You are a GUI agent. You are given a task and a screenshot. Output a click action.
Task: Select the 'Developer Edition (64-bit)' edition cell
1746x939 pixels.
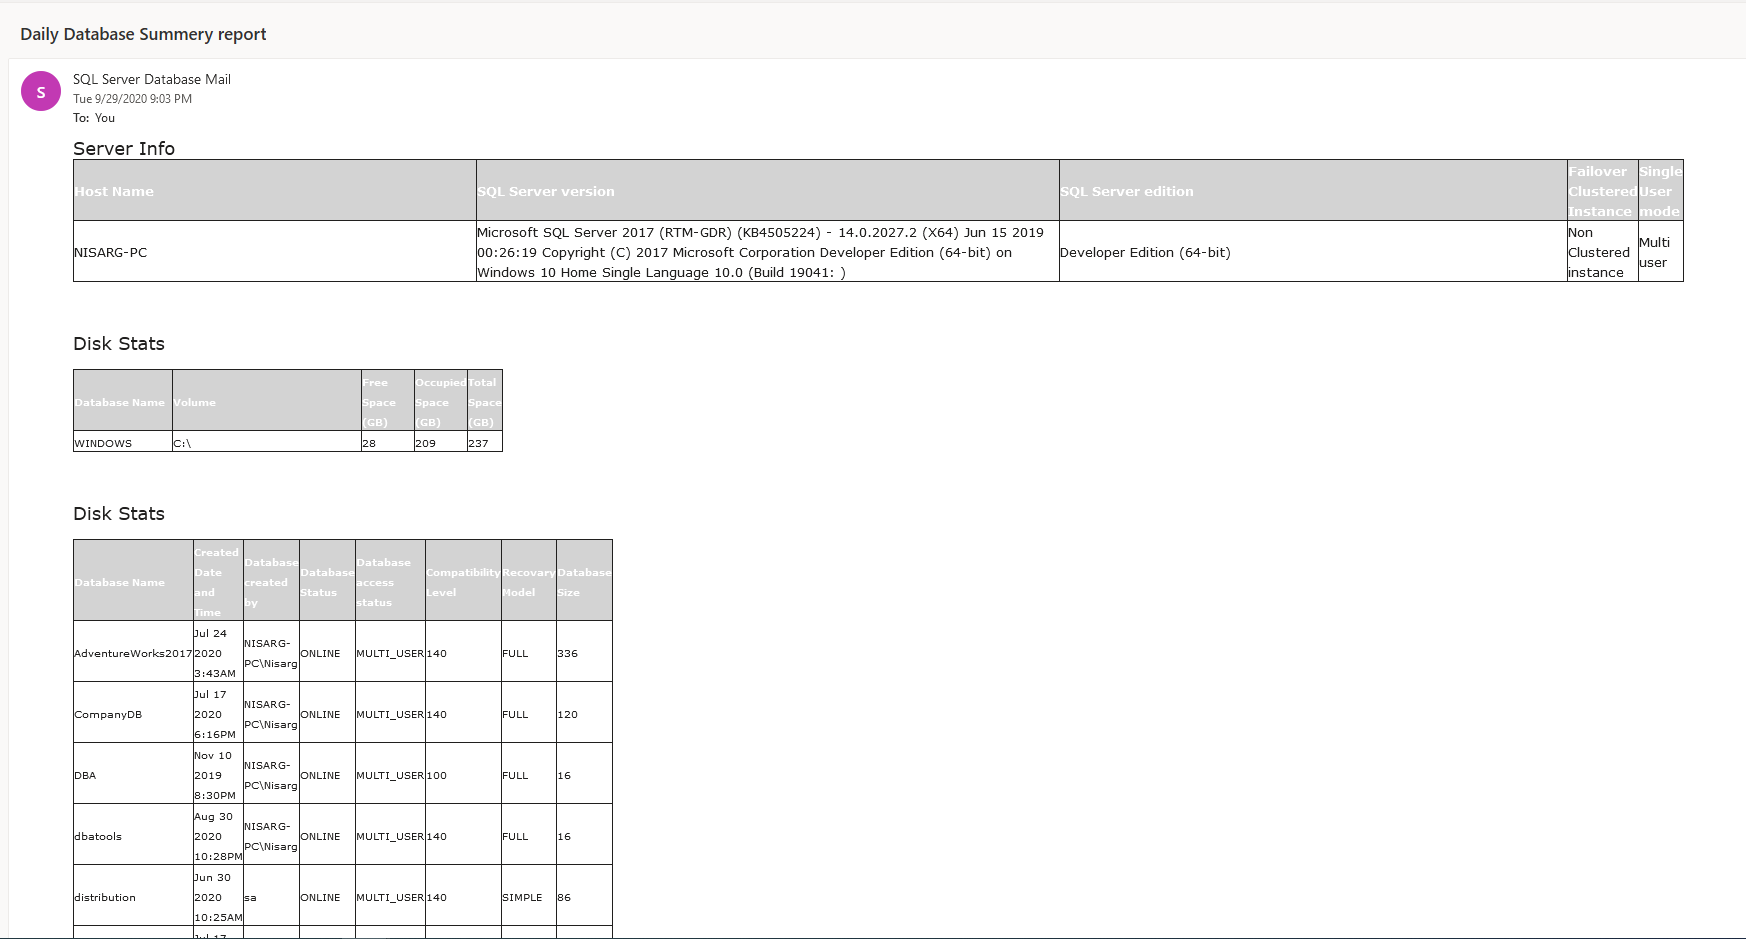(1313, 252)
